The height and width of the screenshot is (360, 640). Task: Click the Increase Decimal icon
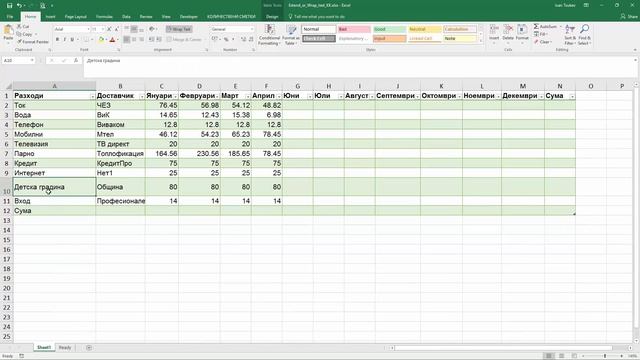pos(243,40)
